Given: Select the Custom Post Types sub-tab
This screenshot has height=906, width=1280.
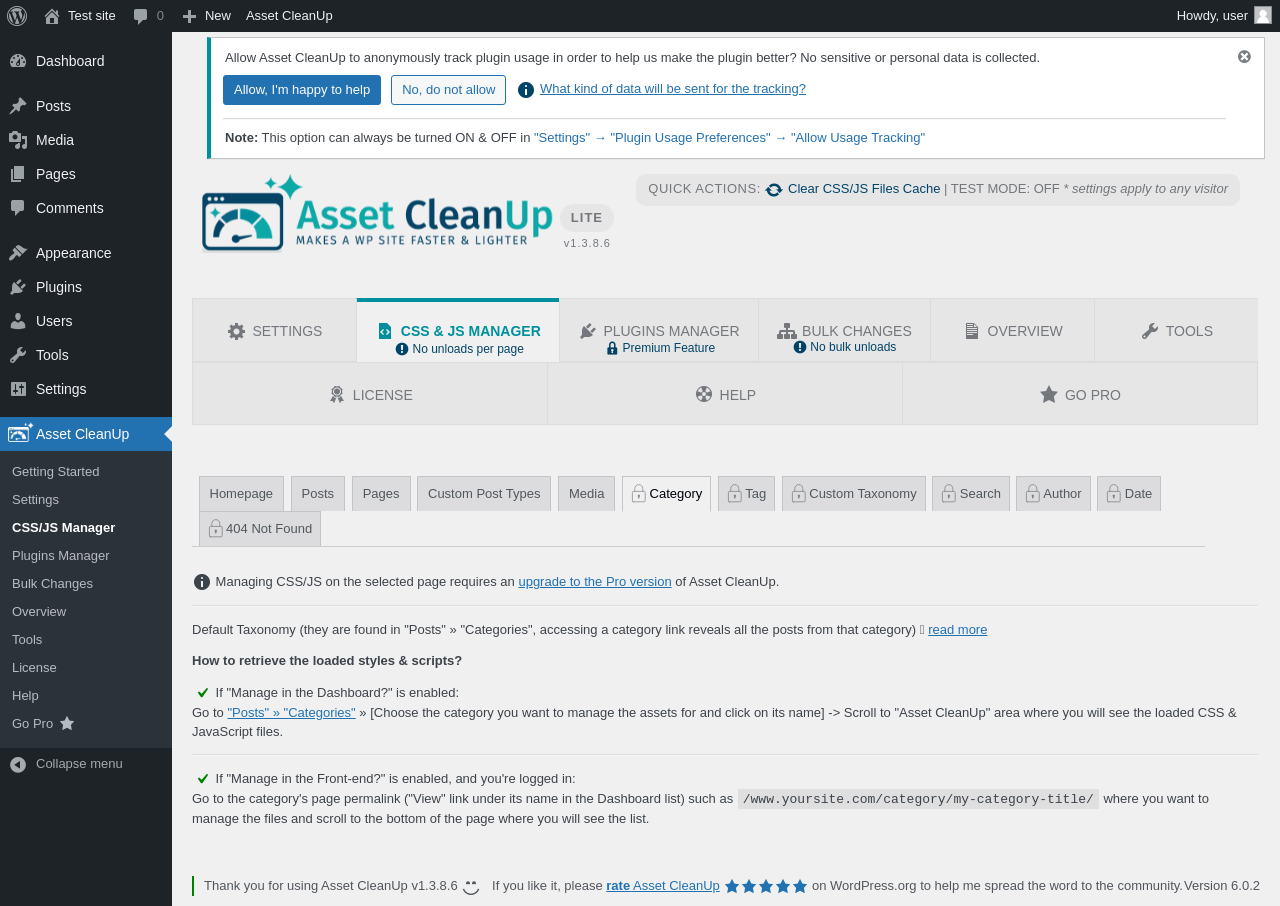Looking at the screenshot, I should pos(484,494).
